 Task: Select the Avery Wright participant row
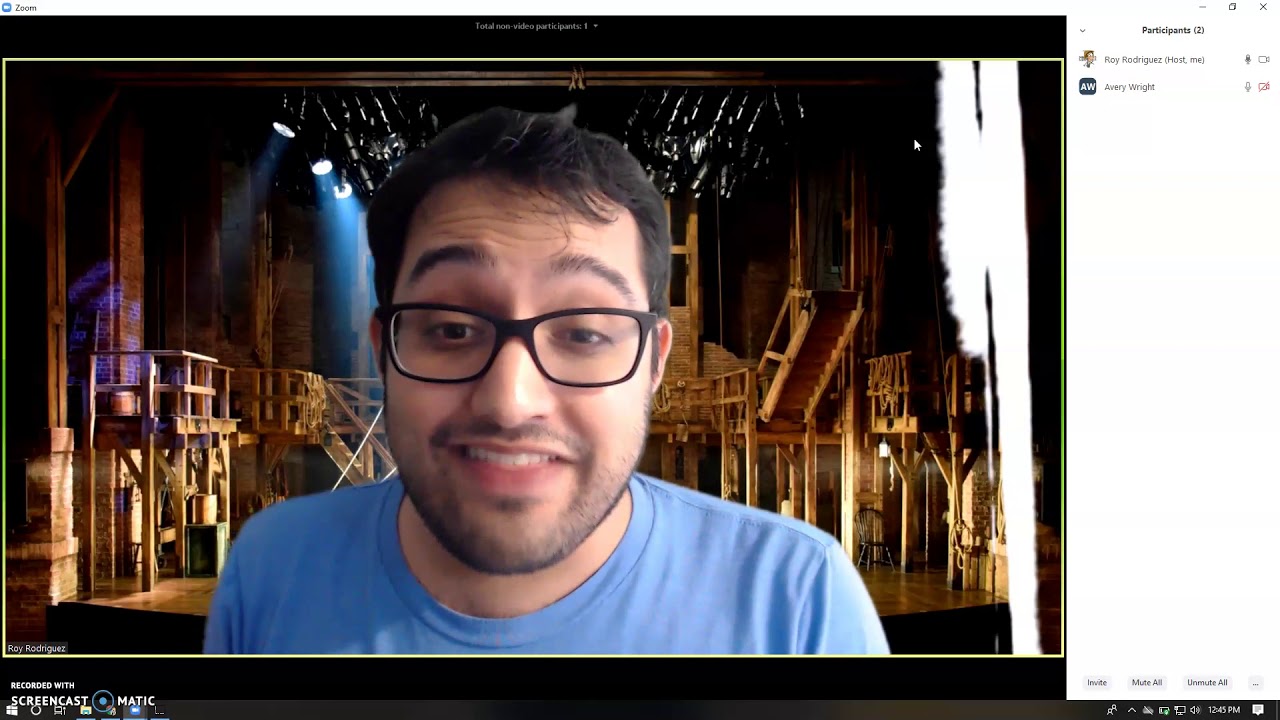click(1173, 87)
